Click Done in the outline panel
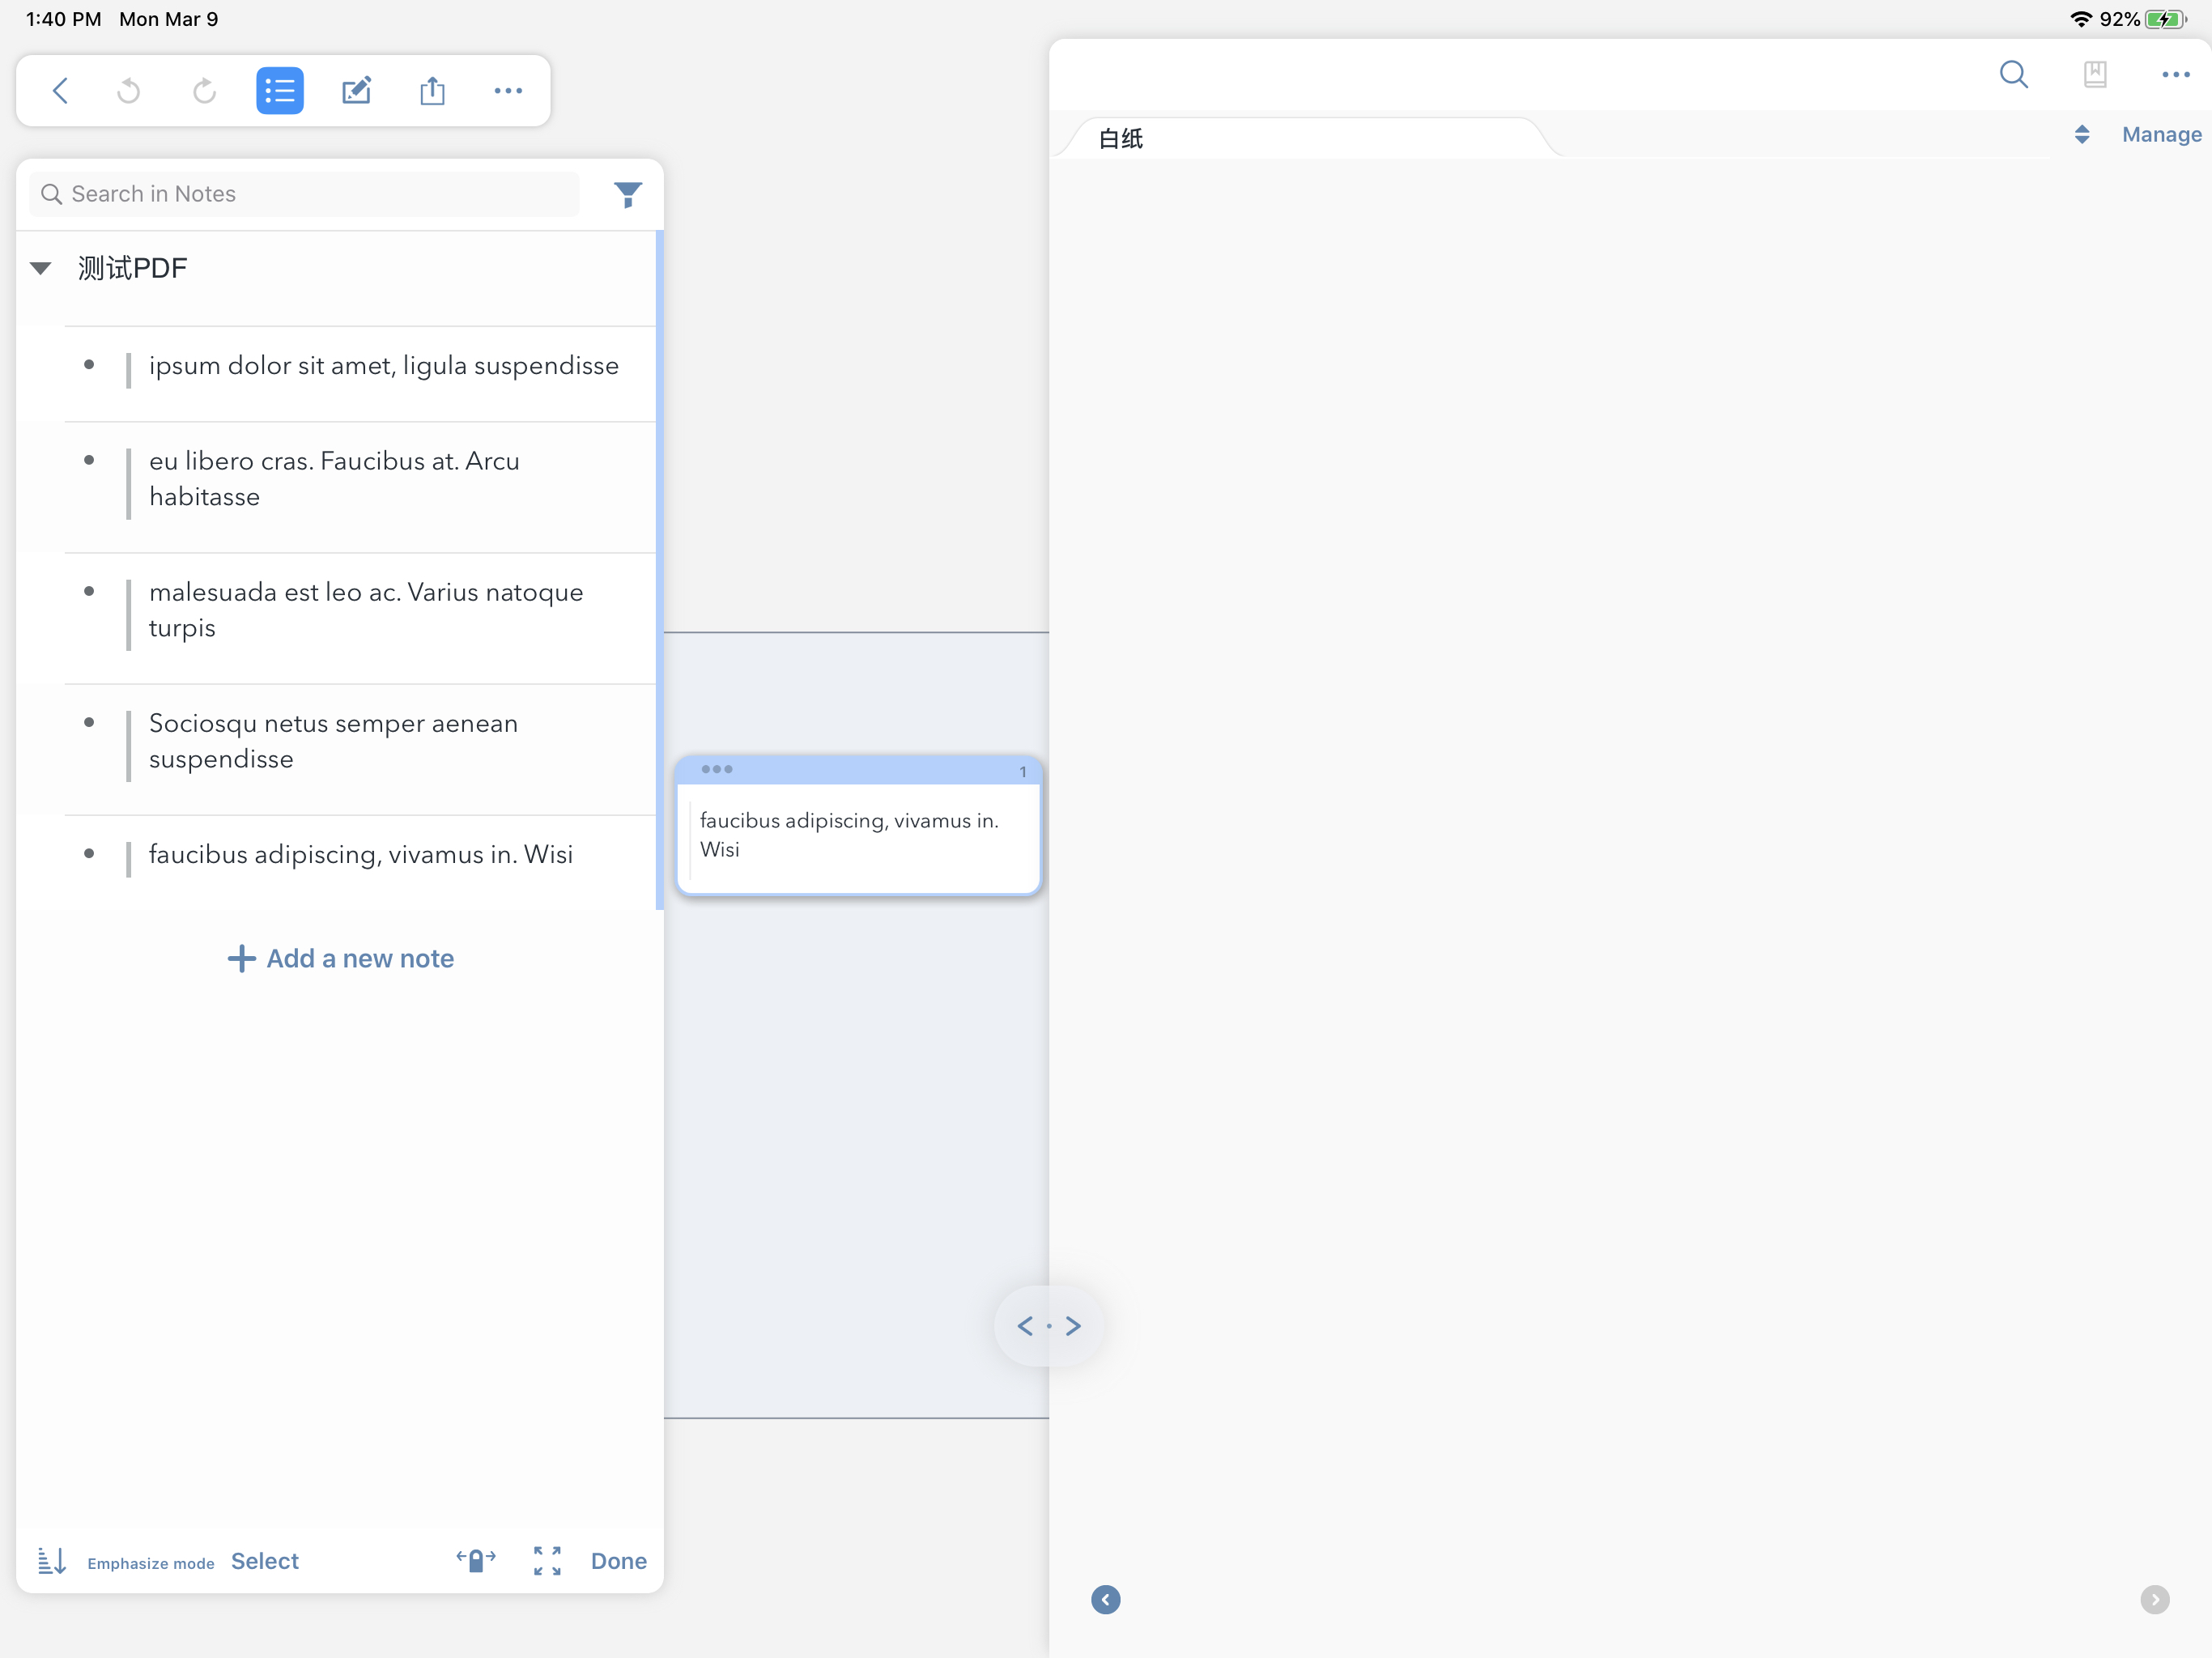 click(619, 1561)
